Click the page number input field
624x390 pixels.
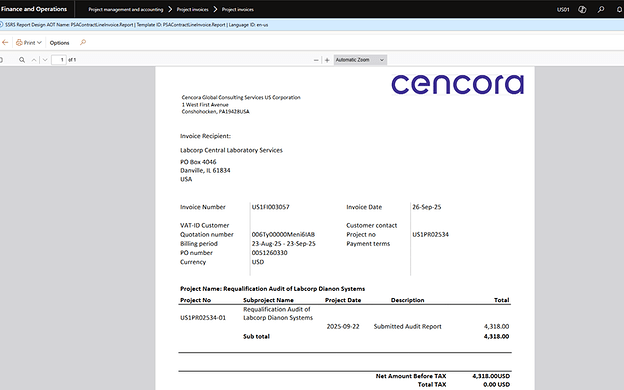[x=59, y=60]
